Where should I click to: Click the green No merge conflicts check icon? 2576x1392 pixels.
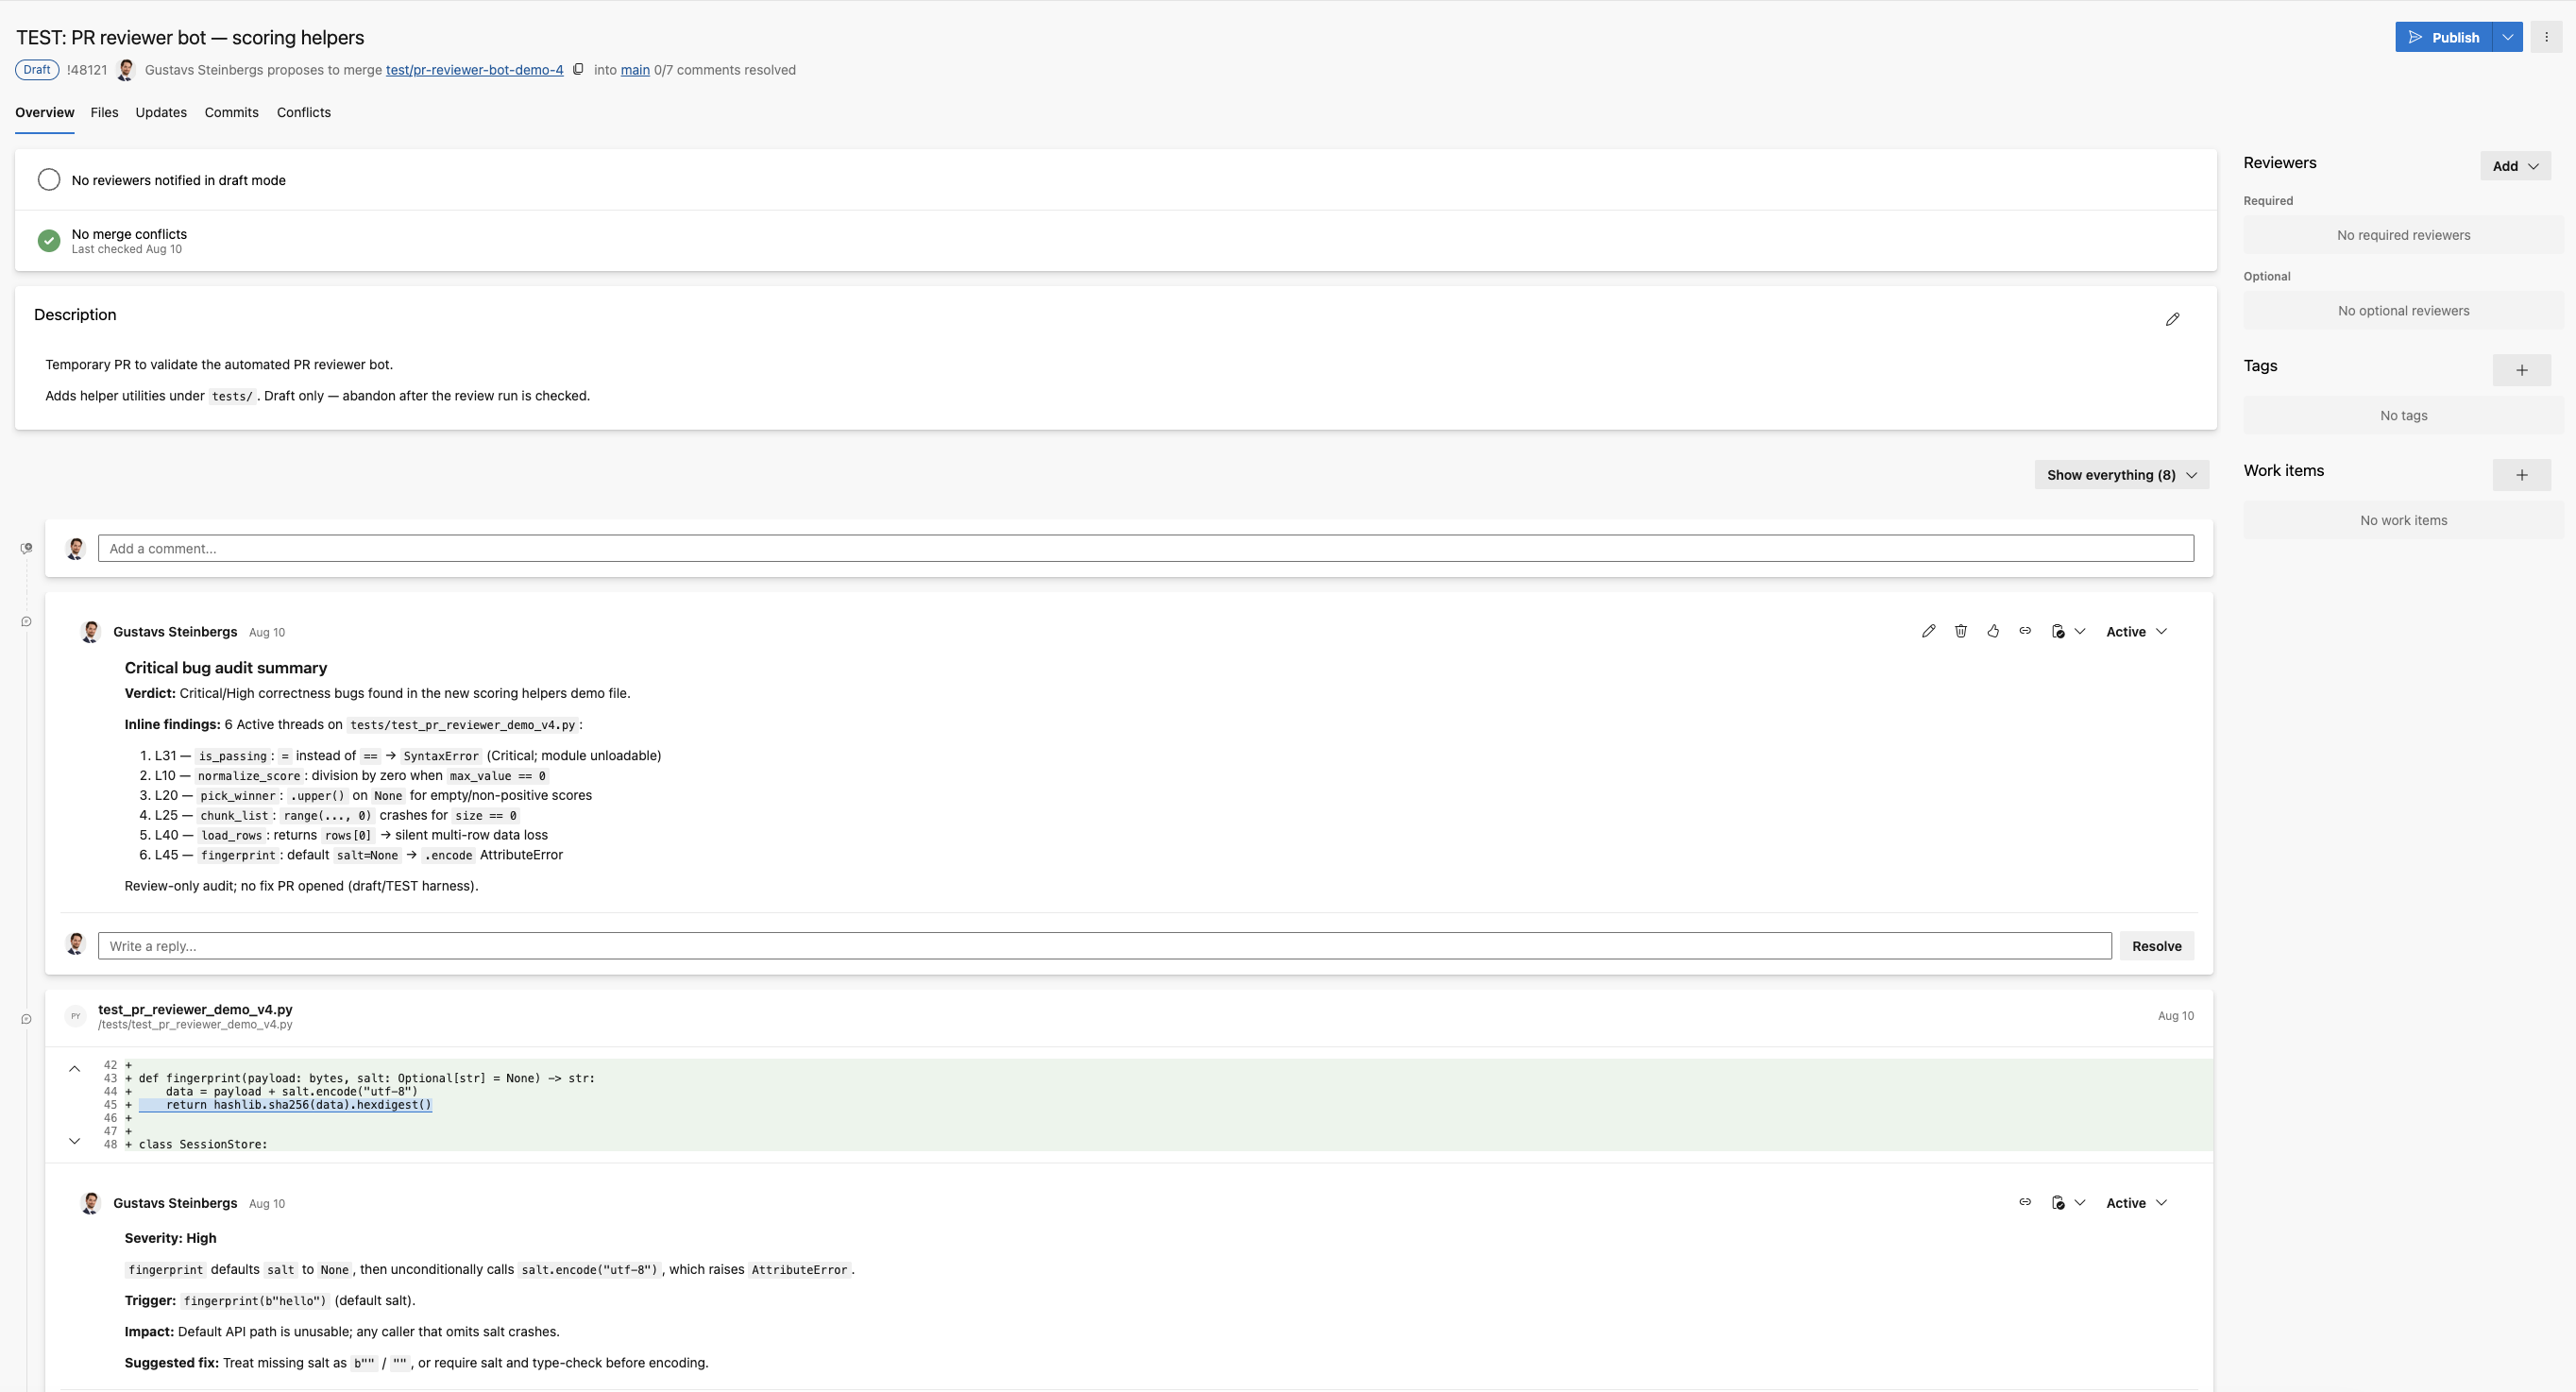[x=49, y=240]
